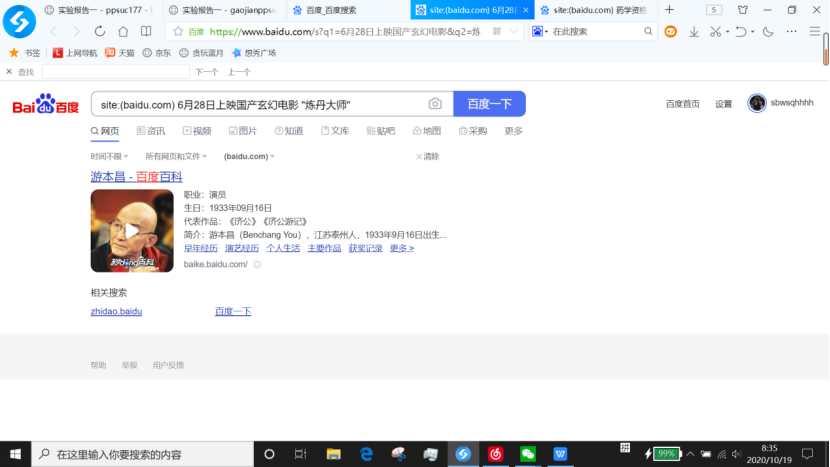830x467 pixels.
Task: Select the 资讯 search tab
Action: click(151, 131)
